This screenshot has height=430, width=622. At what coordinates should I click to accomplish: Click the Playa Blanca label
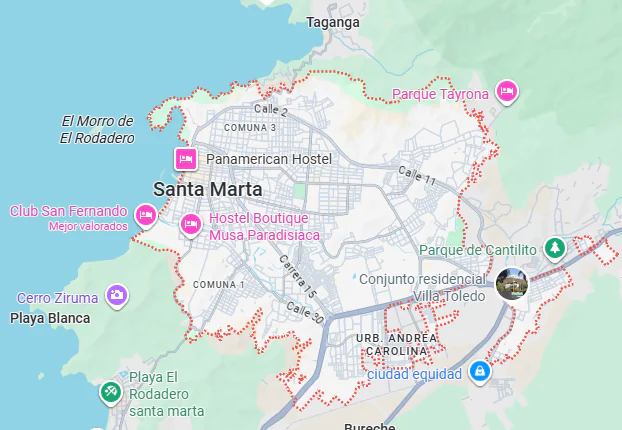50,318
